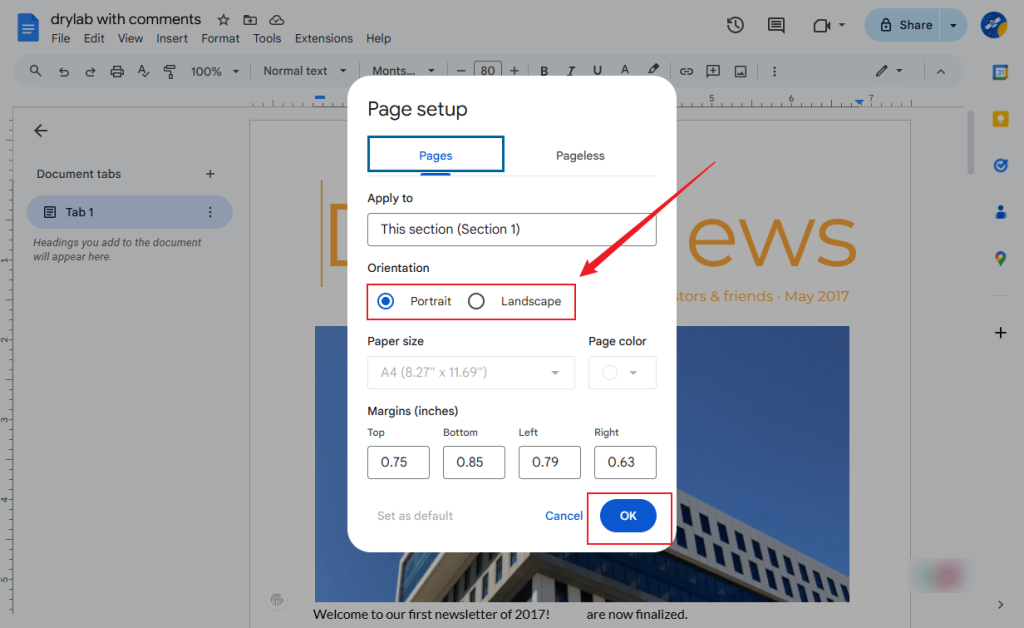This screenshot has height=628, width=1024.
Task: Confirm page setup with OK
Action: pyautogui.click(x=628, y=515)
